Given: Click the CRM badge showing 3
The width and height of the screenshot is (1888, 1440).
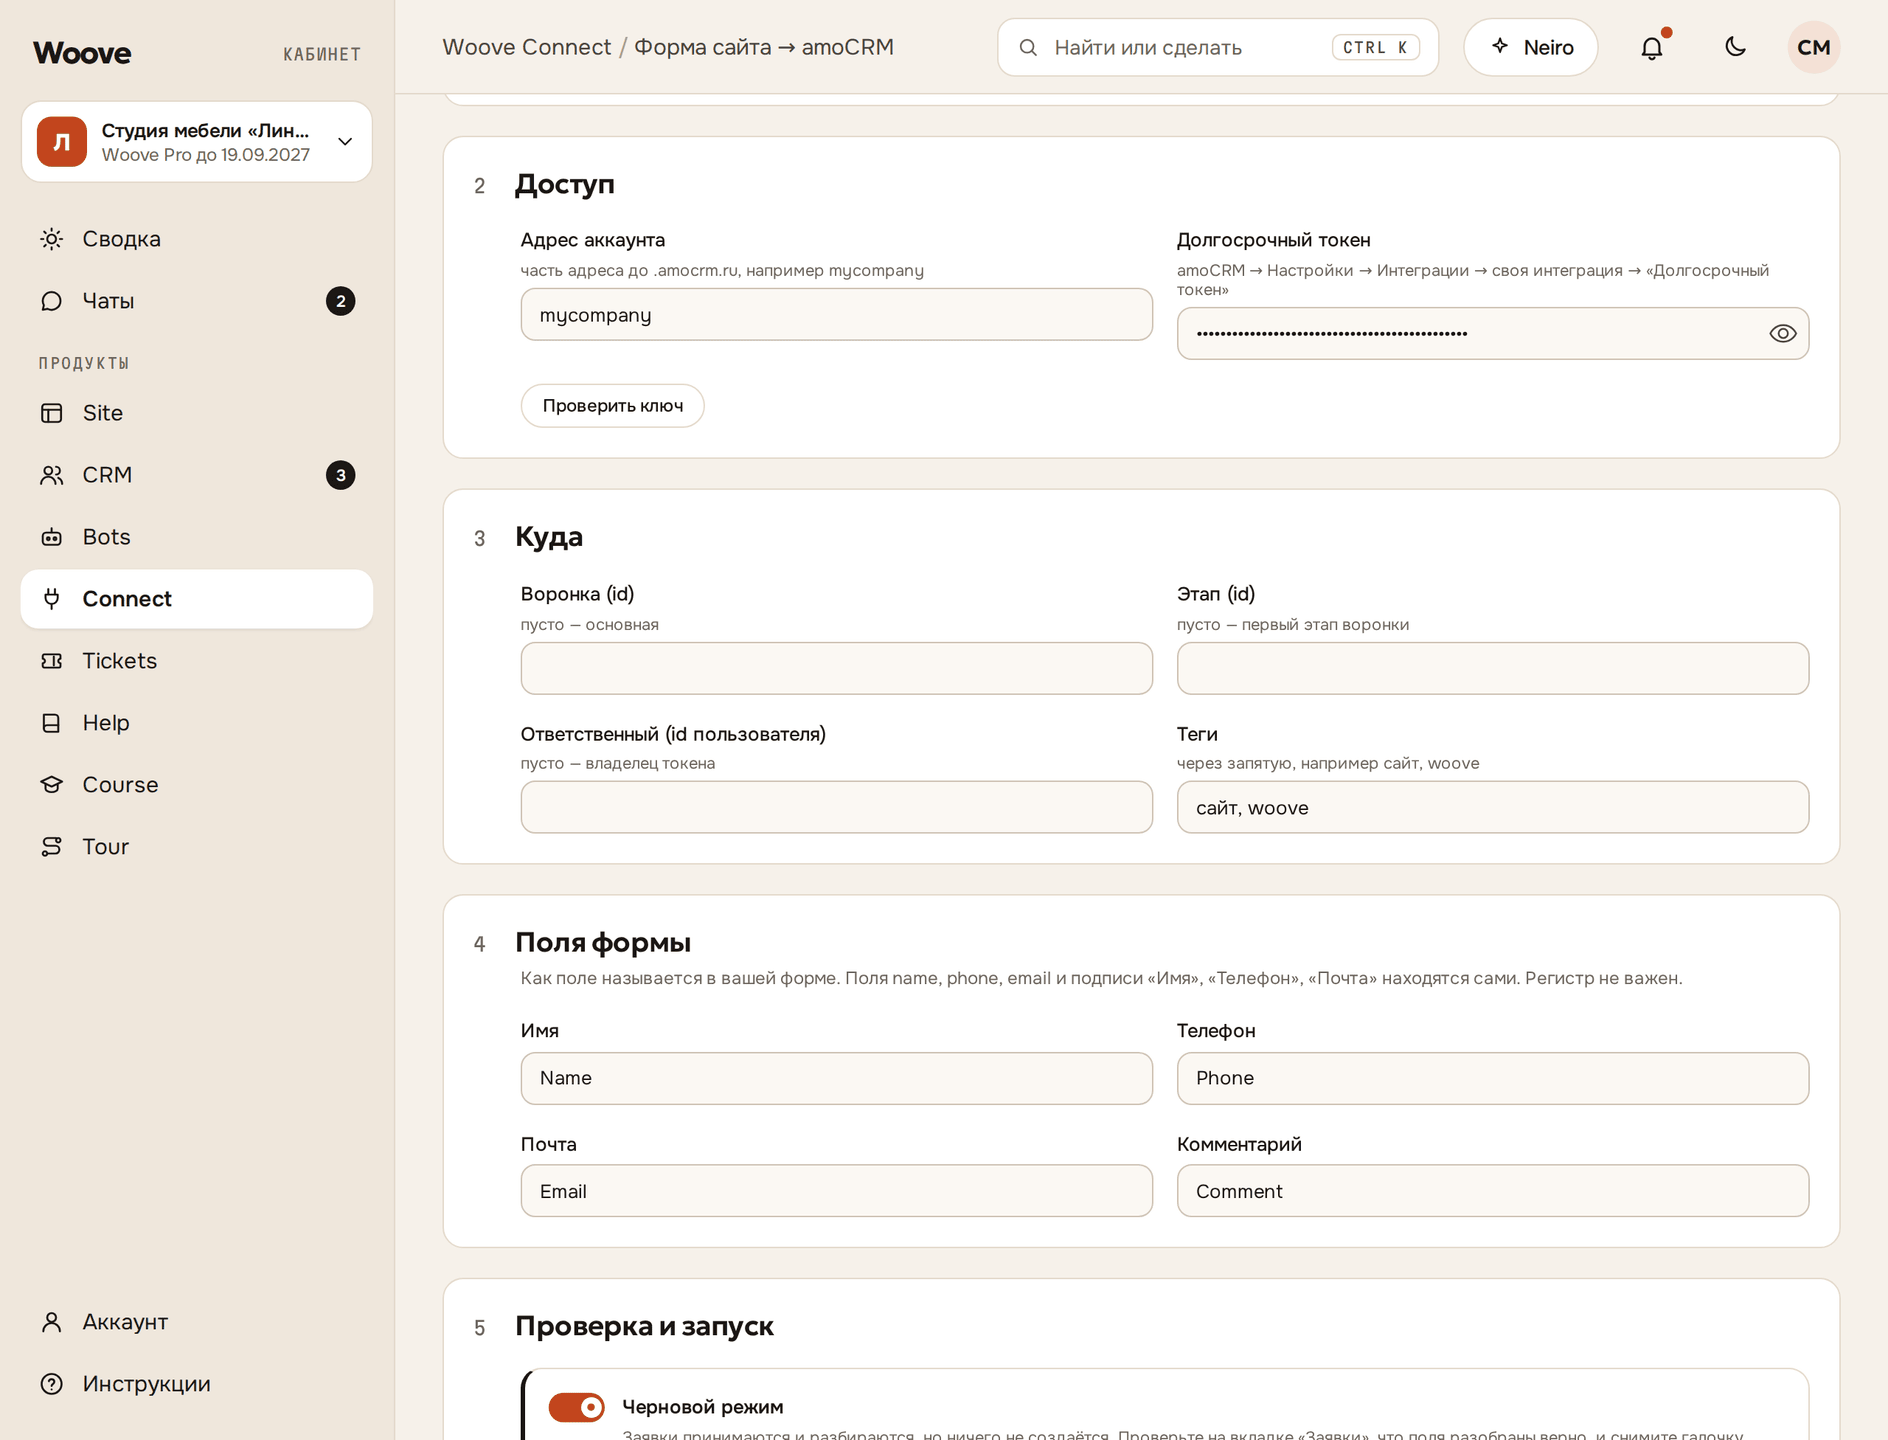Looking at the screenshot, I should pos(341,475).
